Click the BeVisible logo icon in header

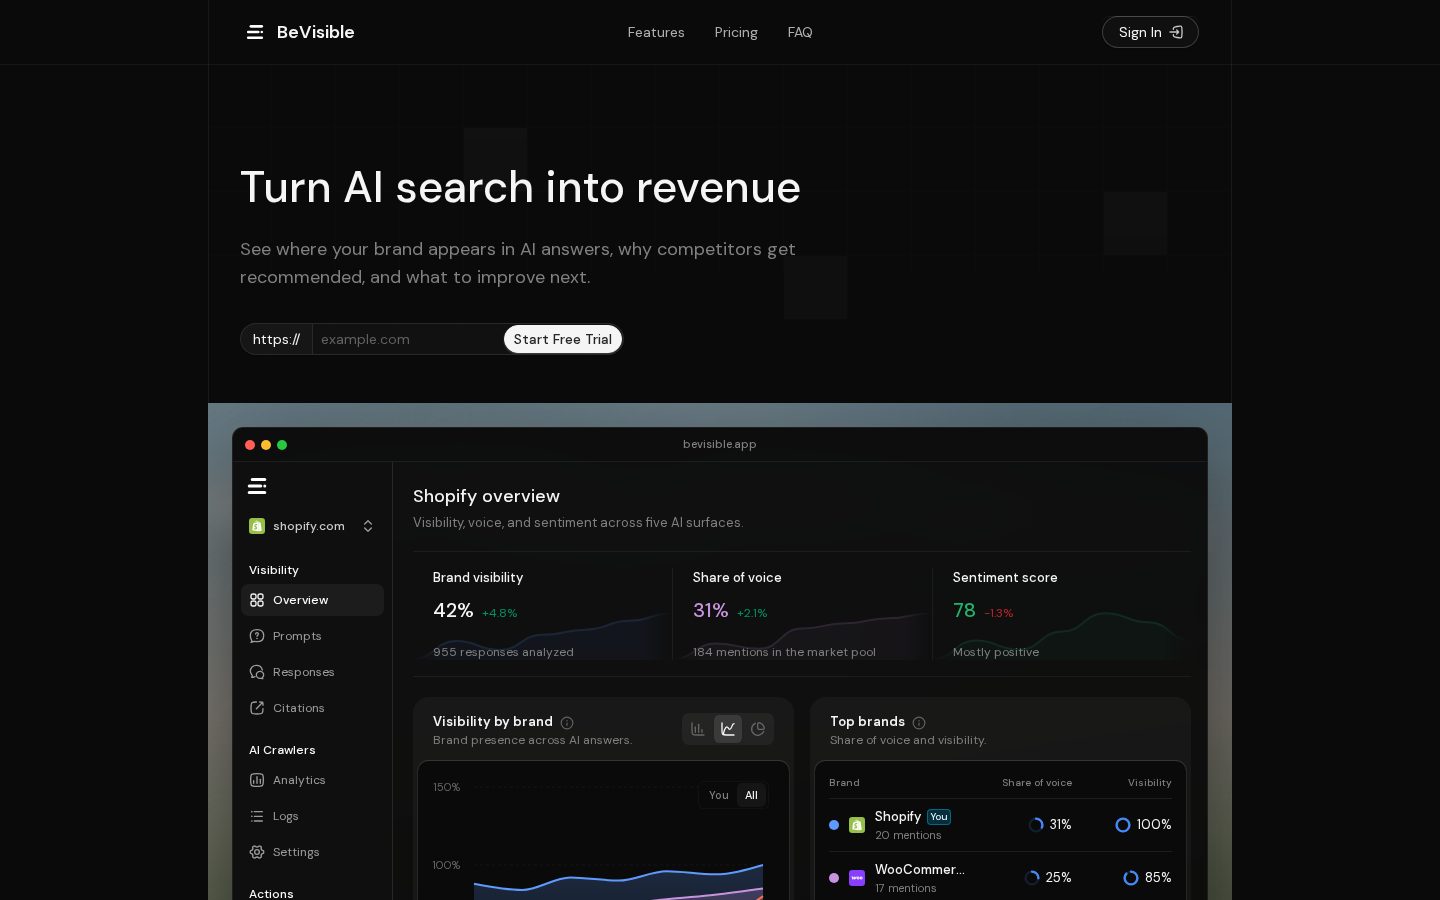click(x=255, y=32)
